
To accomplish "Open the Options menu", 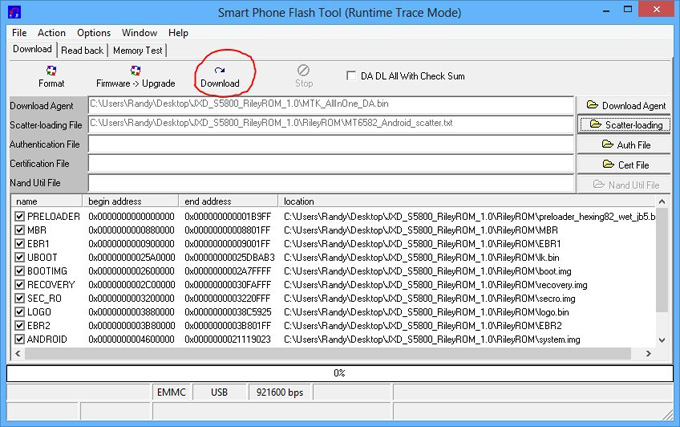I will pyautogui.click(x=94, y=33).
